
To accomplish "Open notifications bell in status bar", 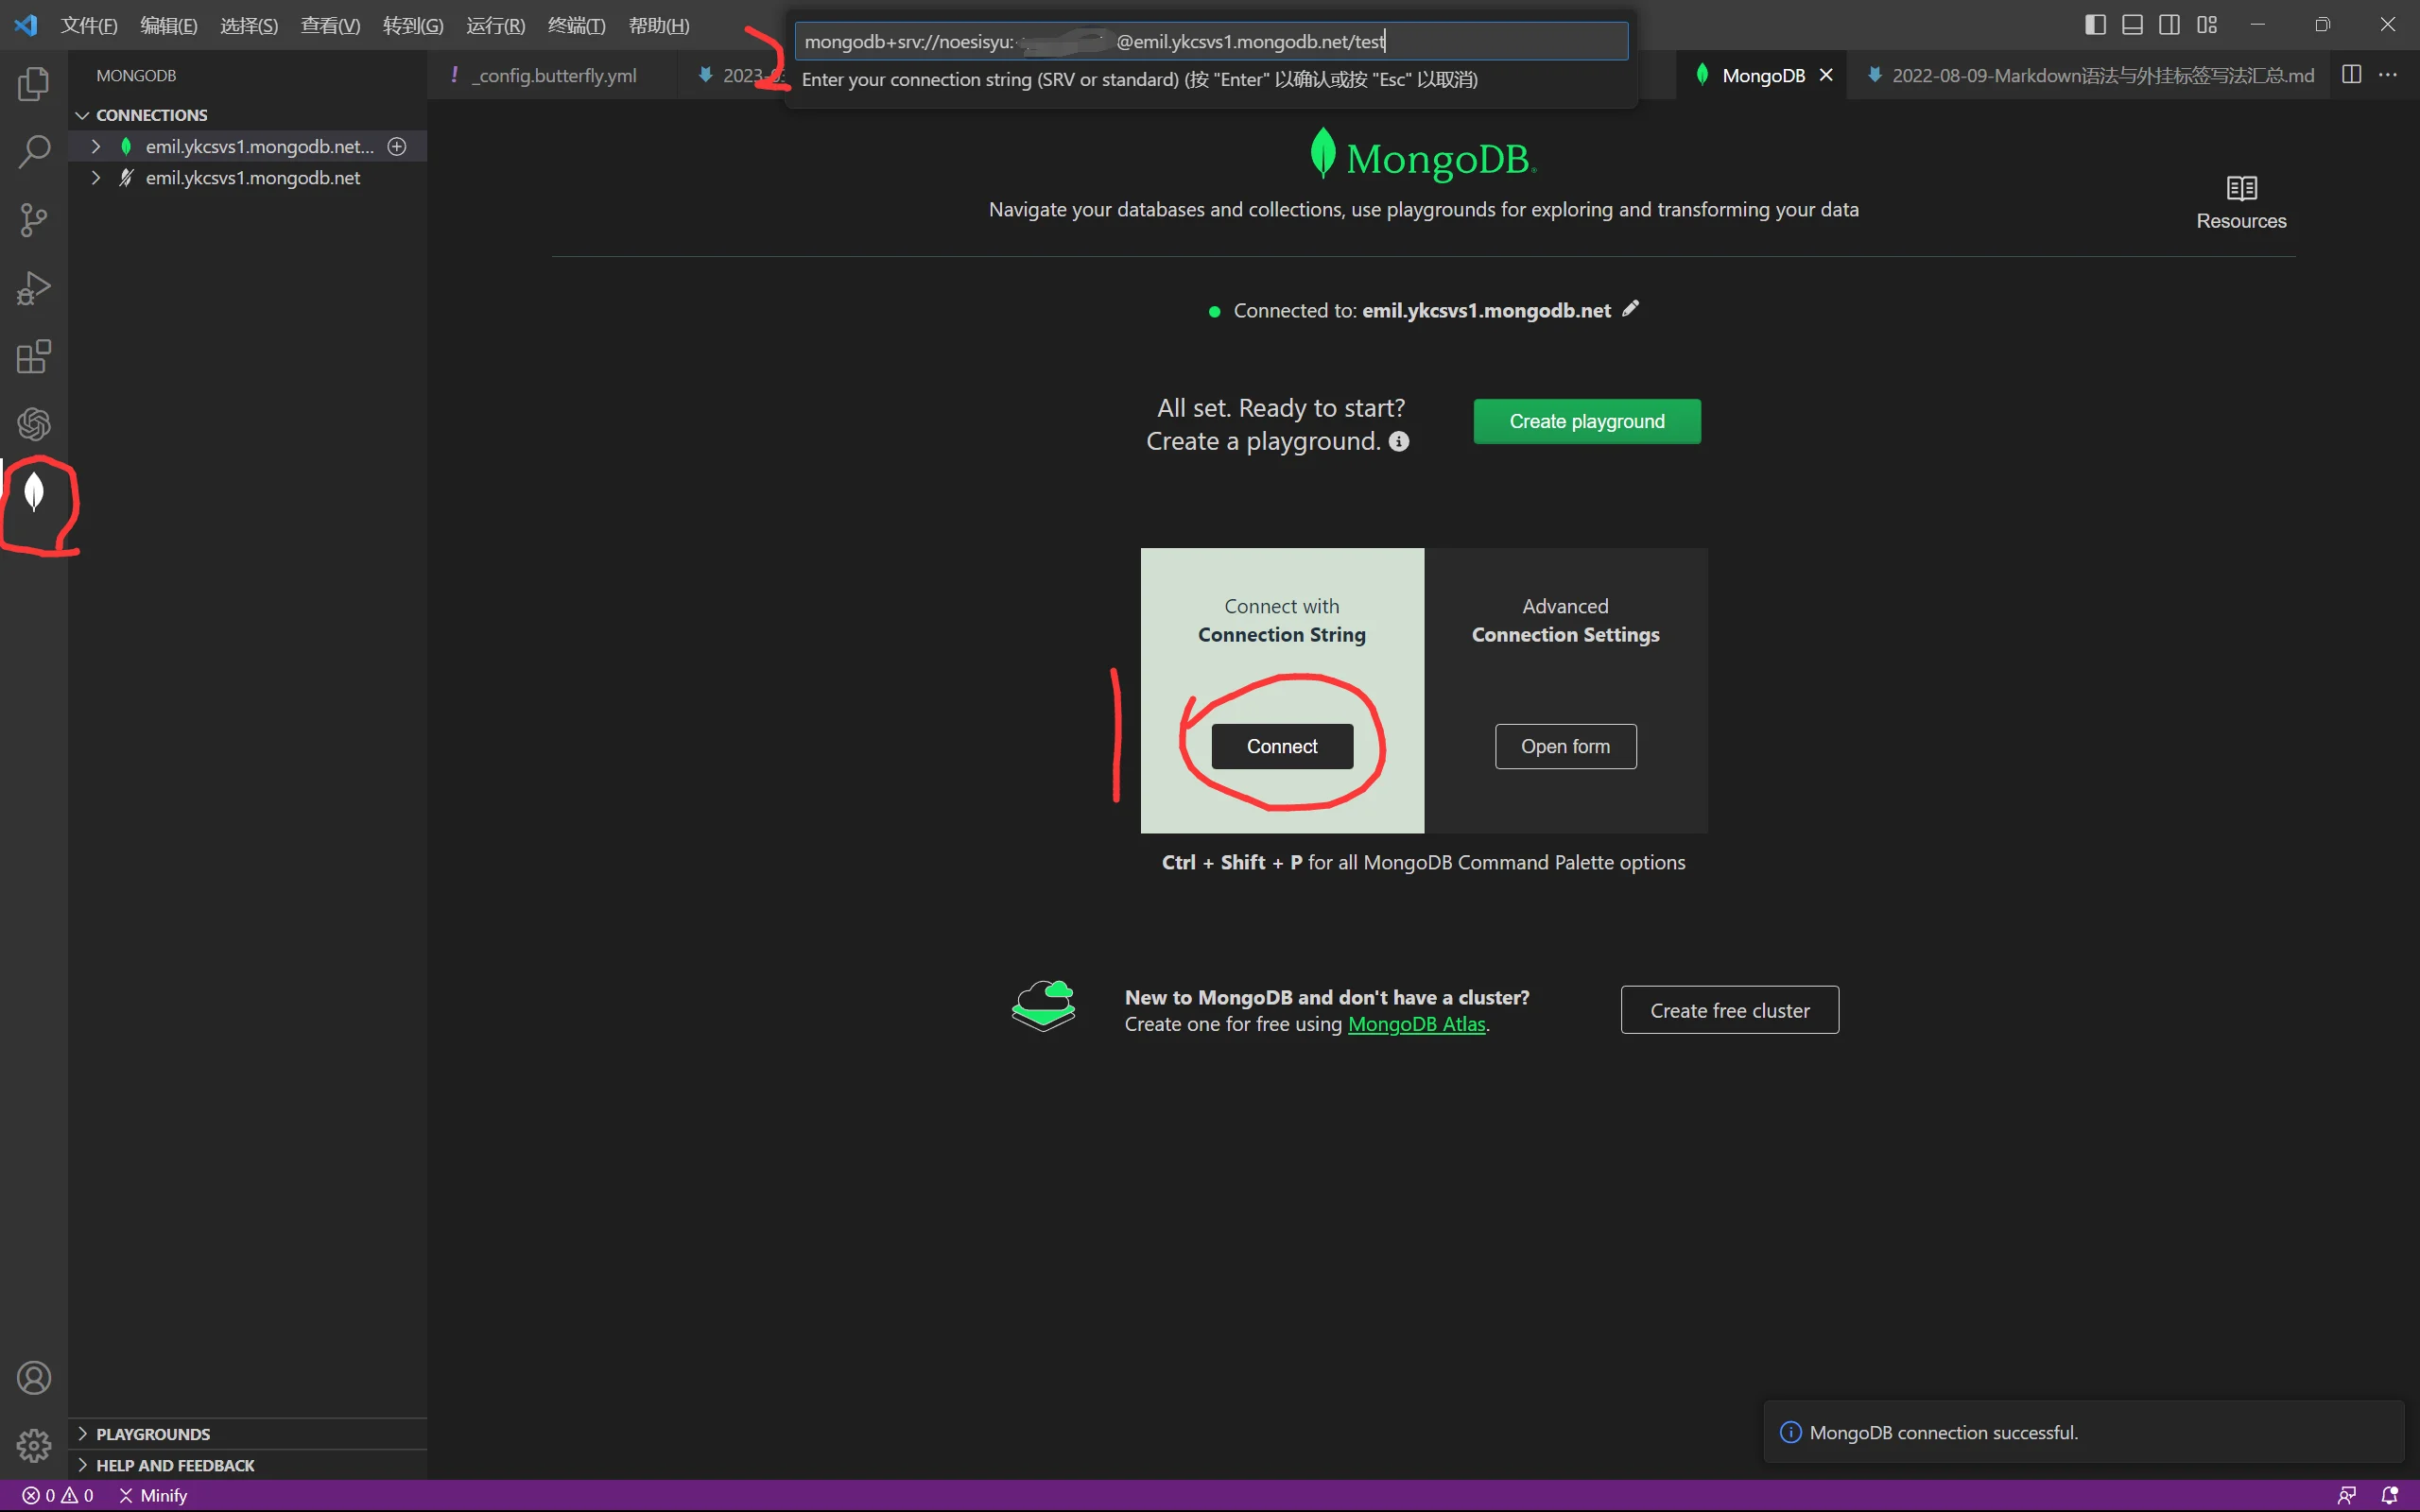I will (2389, 1495).
